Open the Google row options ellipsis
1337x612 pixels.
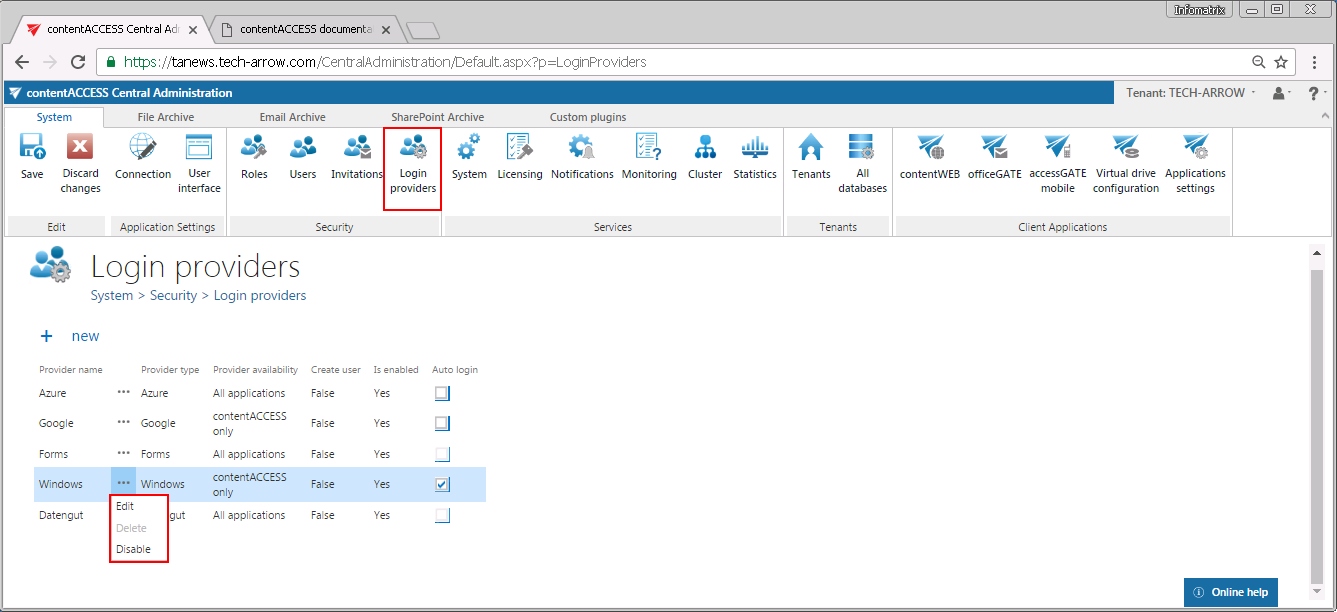click(x=123, y=423)
